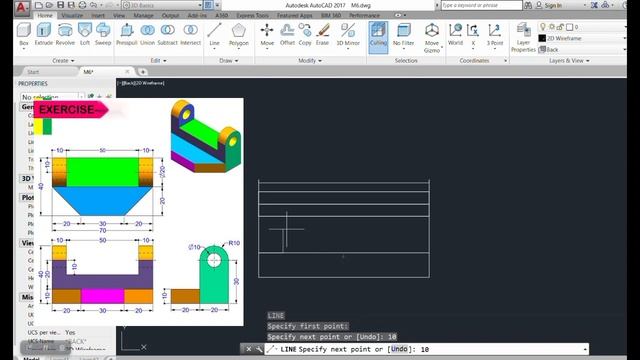The image size is (640, 360).
Task: Click the Featured Apps tab
Action: pos(294,16)
